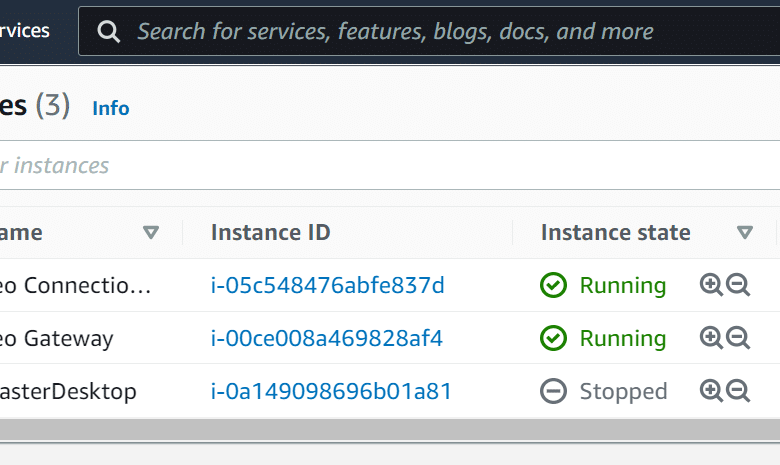Click the search magnifier icon in top bar
780x465 pixels.
[x=108, y=32]
